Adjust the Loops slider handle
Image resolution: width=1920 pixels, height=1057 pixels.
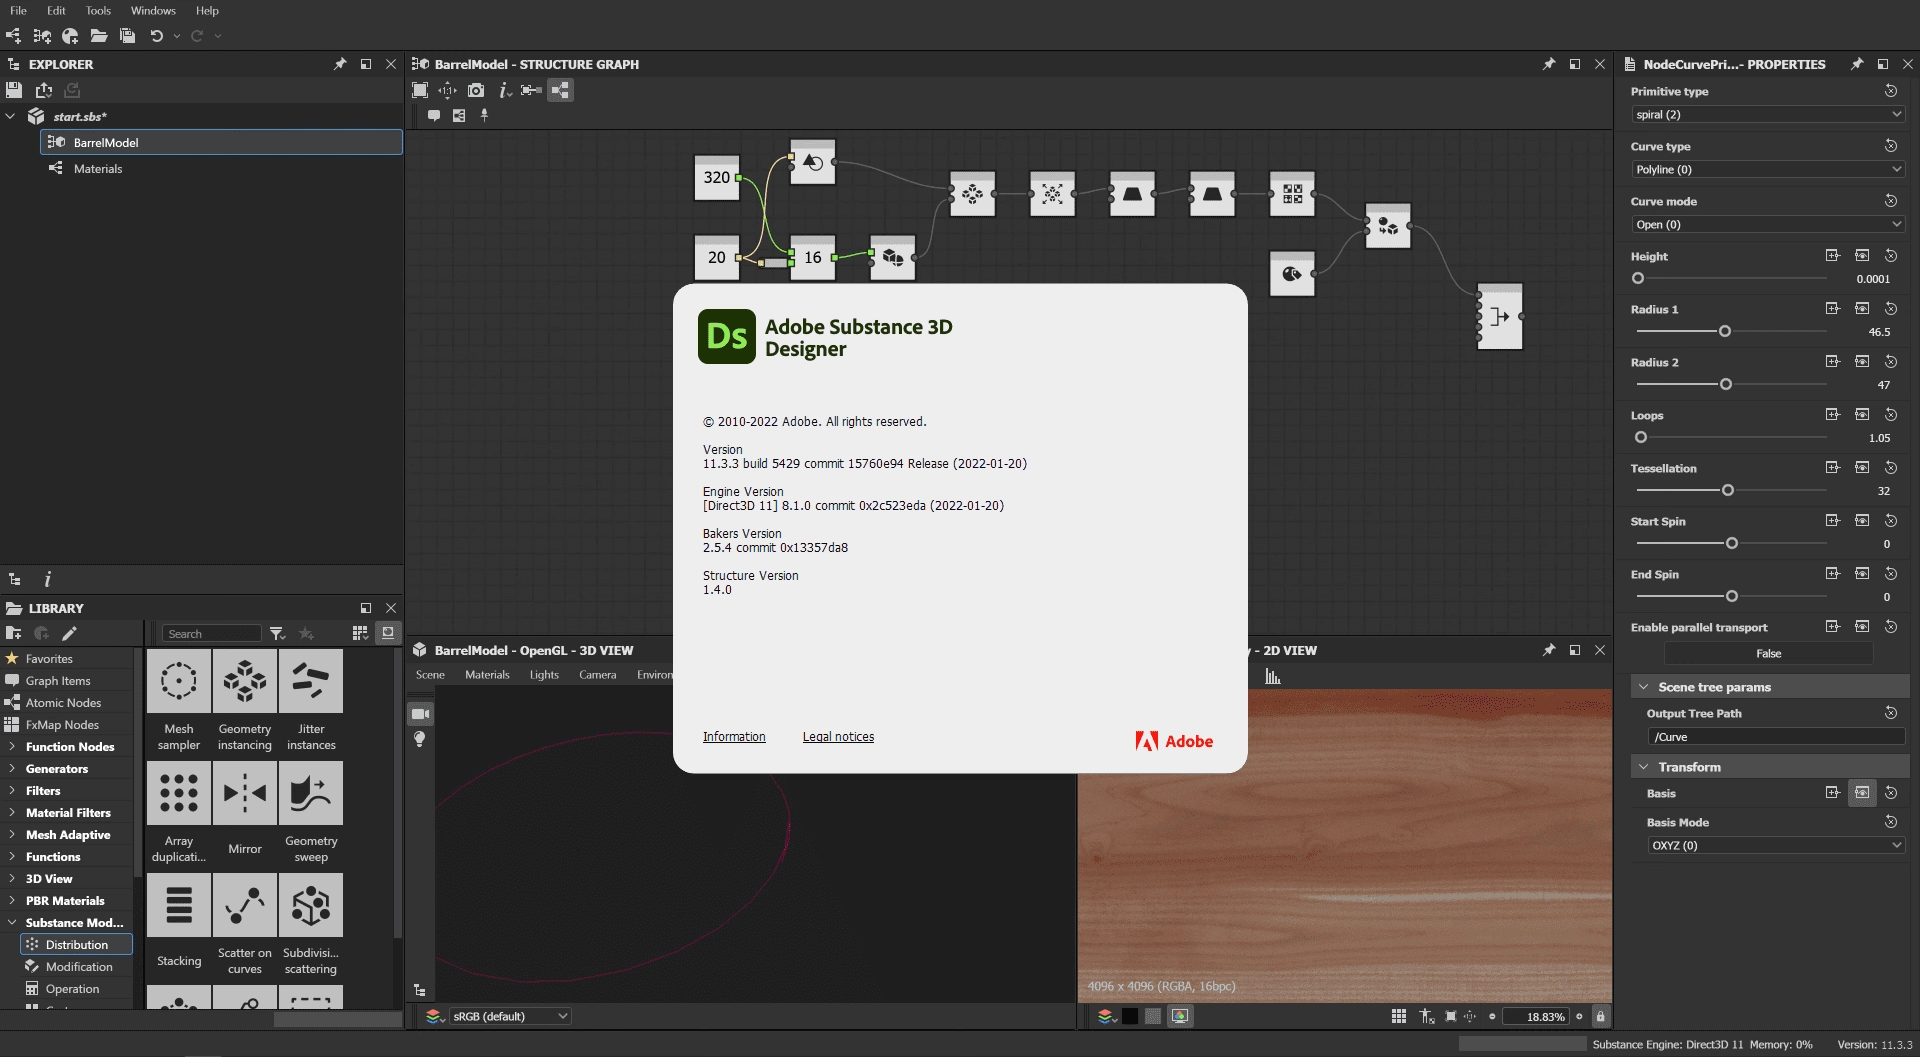(x=1641, y=437)
